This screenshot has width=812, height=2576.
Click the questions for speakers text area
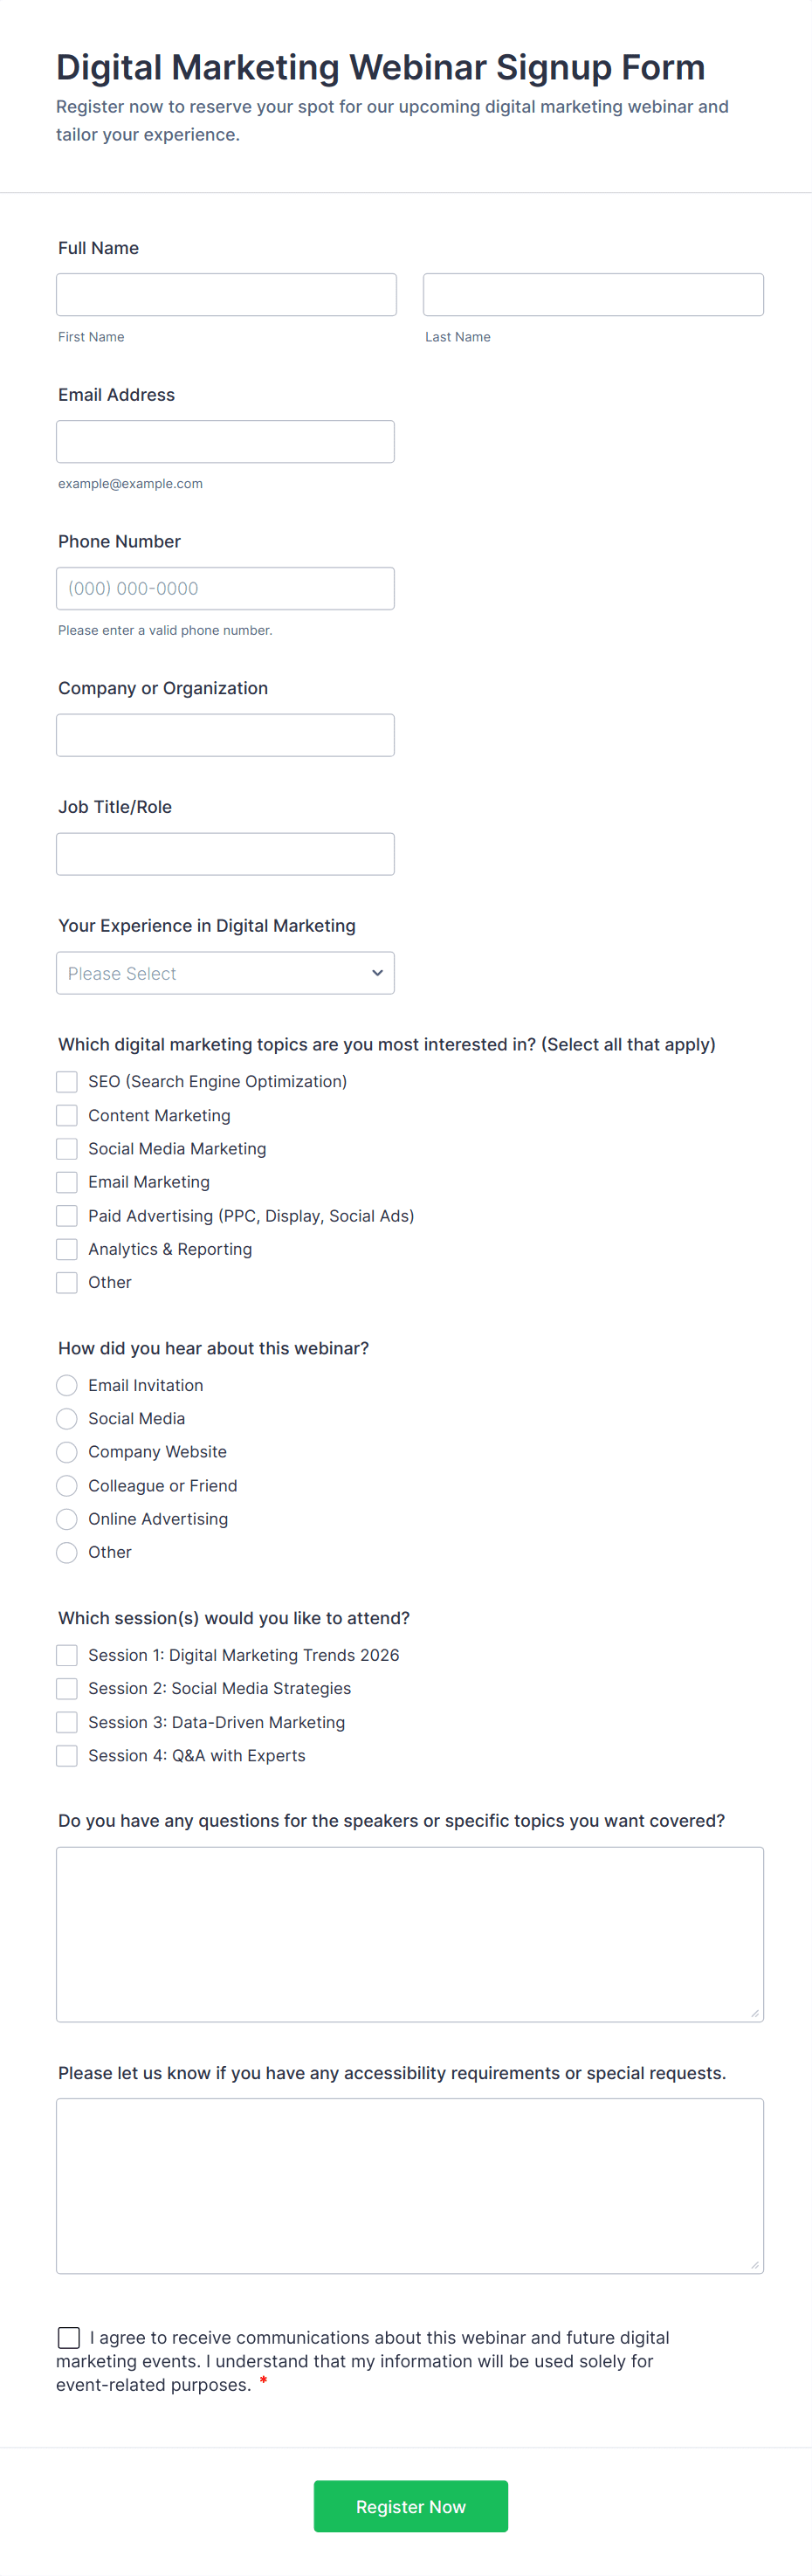tap(409, 1930)
